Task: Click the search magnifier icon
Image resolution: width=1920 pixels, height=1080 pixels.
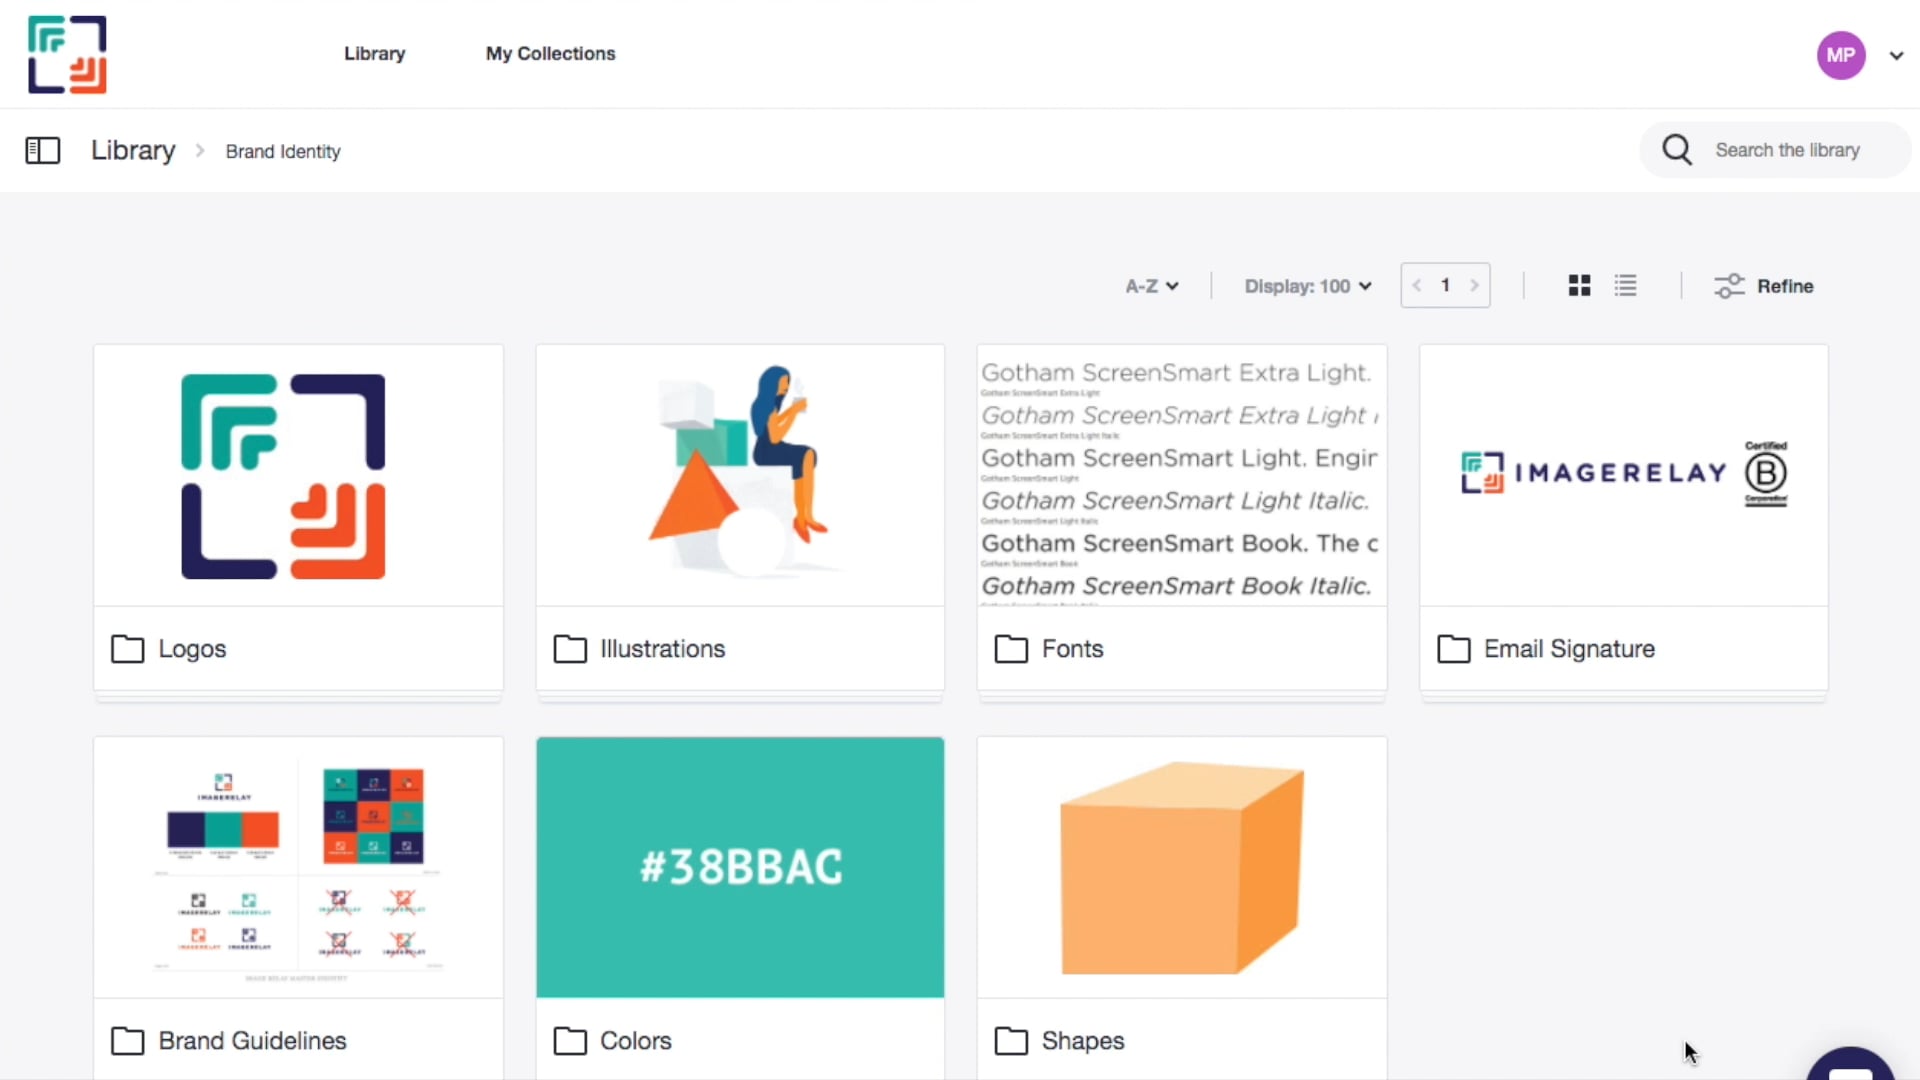Action: [1677, 150]
